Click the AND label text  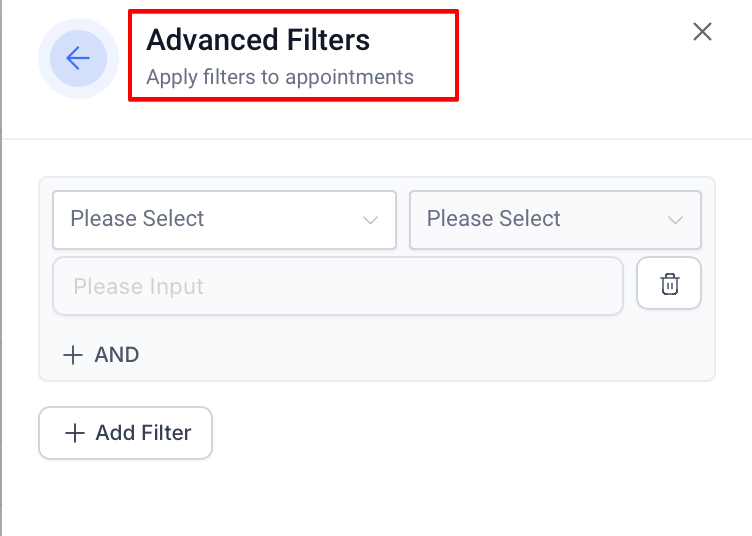click(x=117, y=355)
